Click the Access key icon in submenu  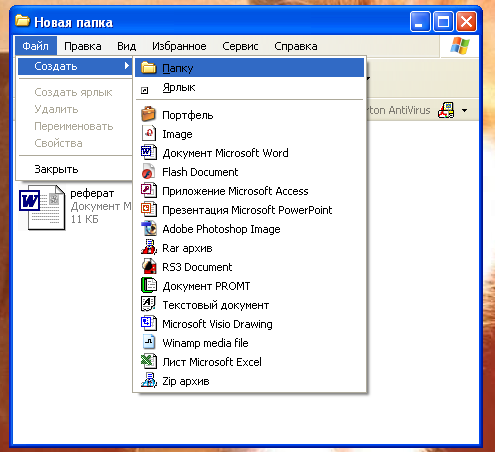(148, 190)
